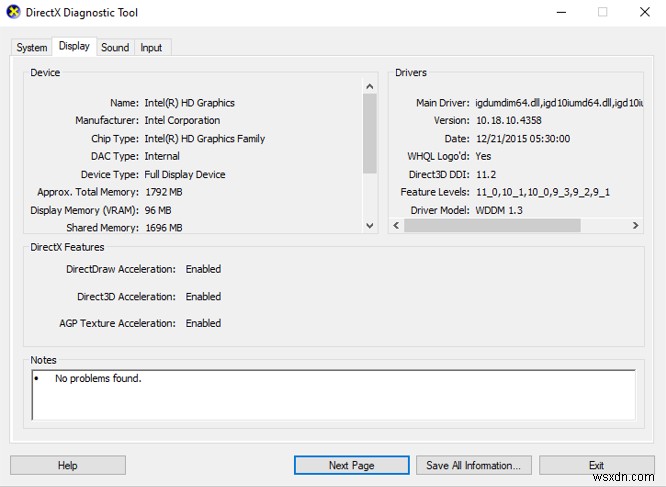This screenshot has height=487, width=666.
Task: Select the text 'Intel(R) HD Graphics' name value
Action: point(189,103)
